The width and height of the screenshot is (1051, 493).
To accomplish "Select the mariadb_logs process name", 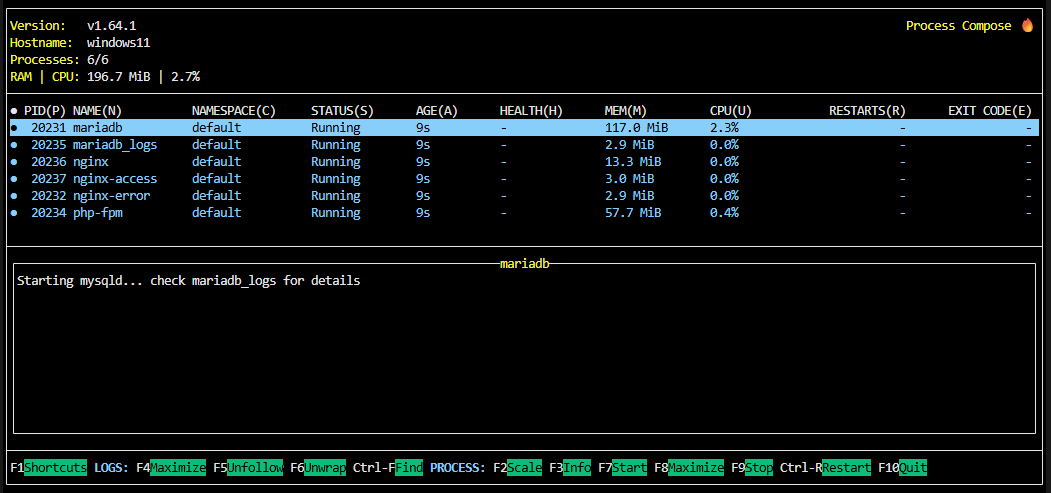I will pyautogui.click(x=115, y=145).
